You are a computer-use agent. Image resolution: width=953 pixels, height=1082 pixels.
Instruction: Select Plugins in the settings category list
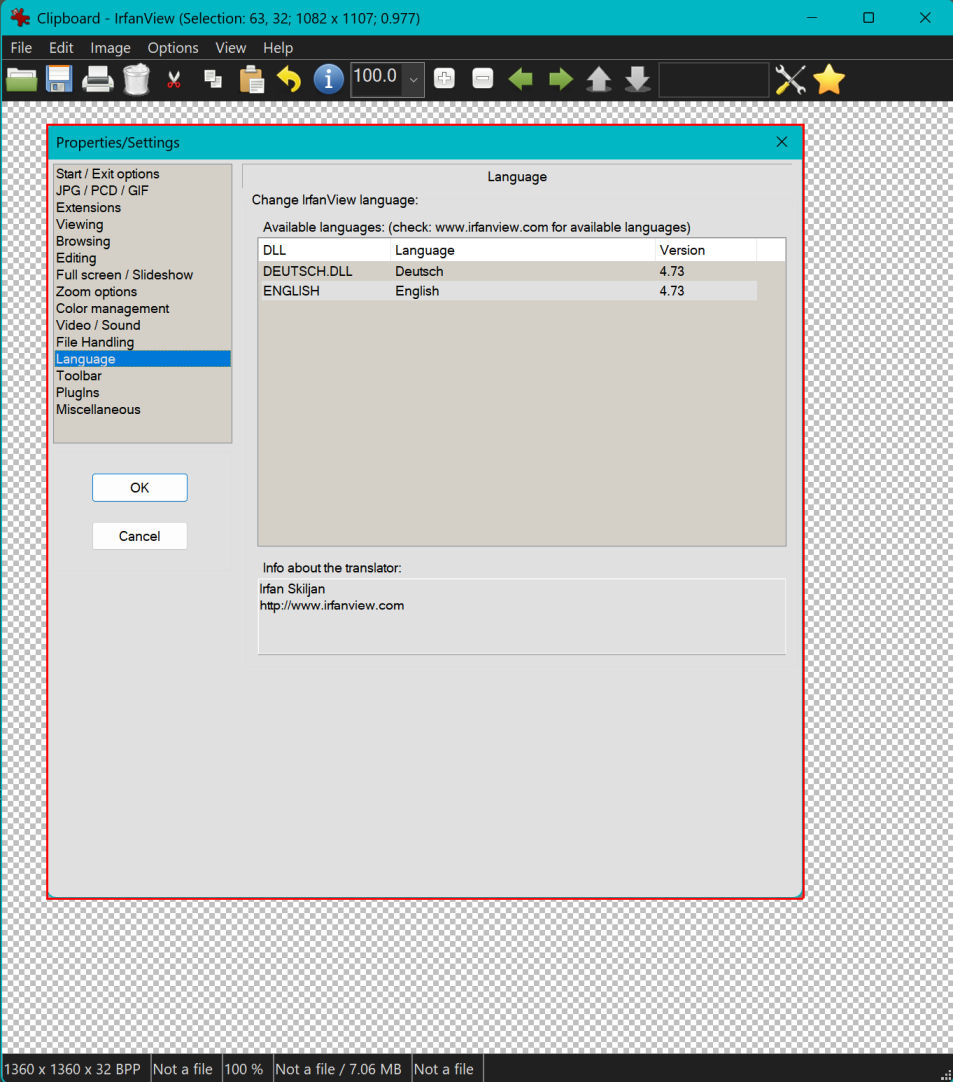(x=78, y=393)
